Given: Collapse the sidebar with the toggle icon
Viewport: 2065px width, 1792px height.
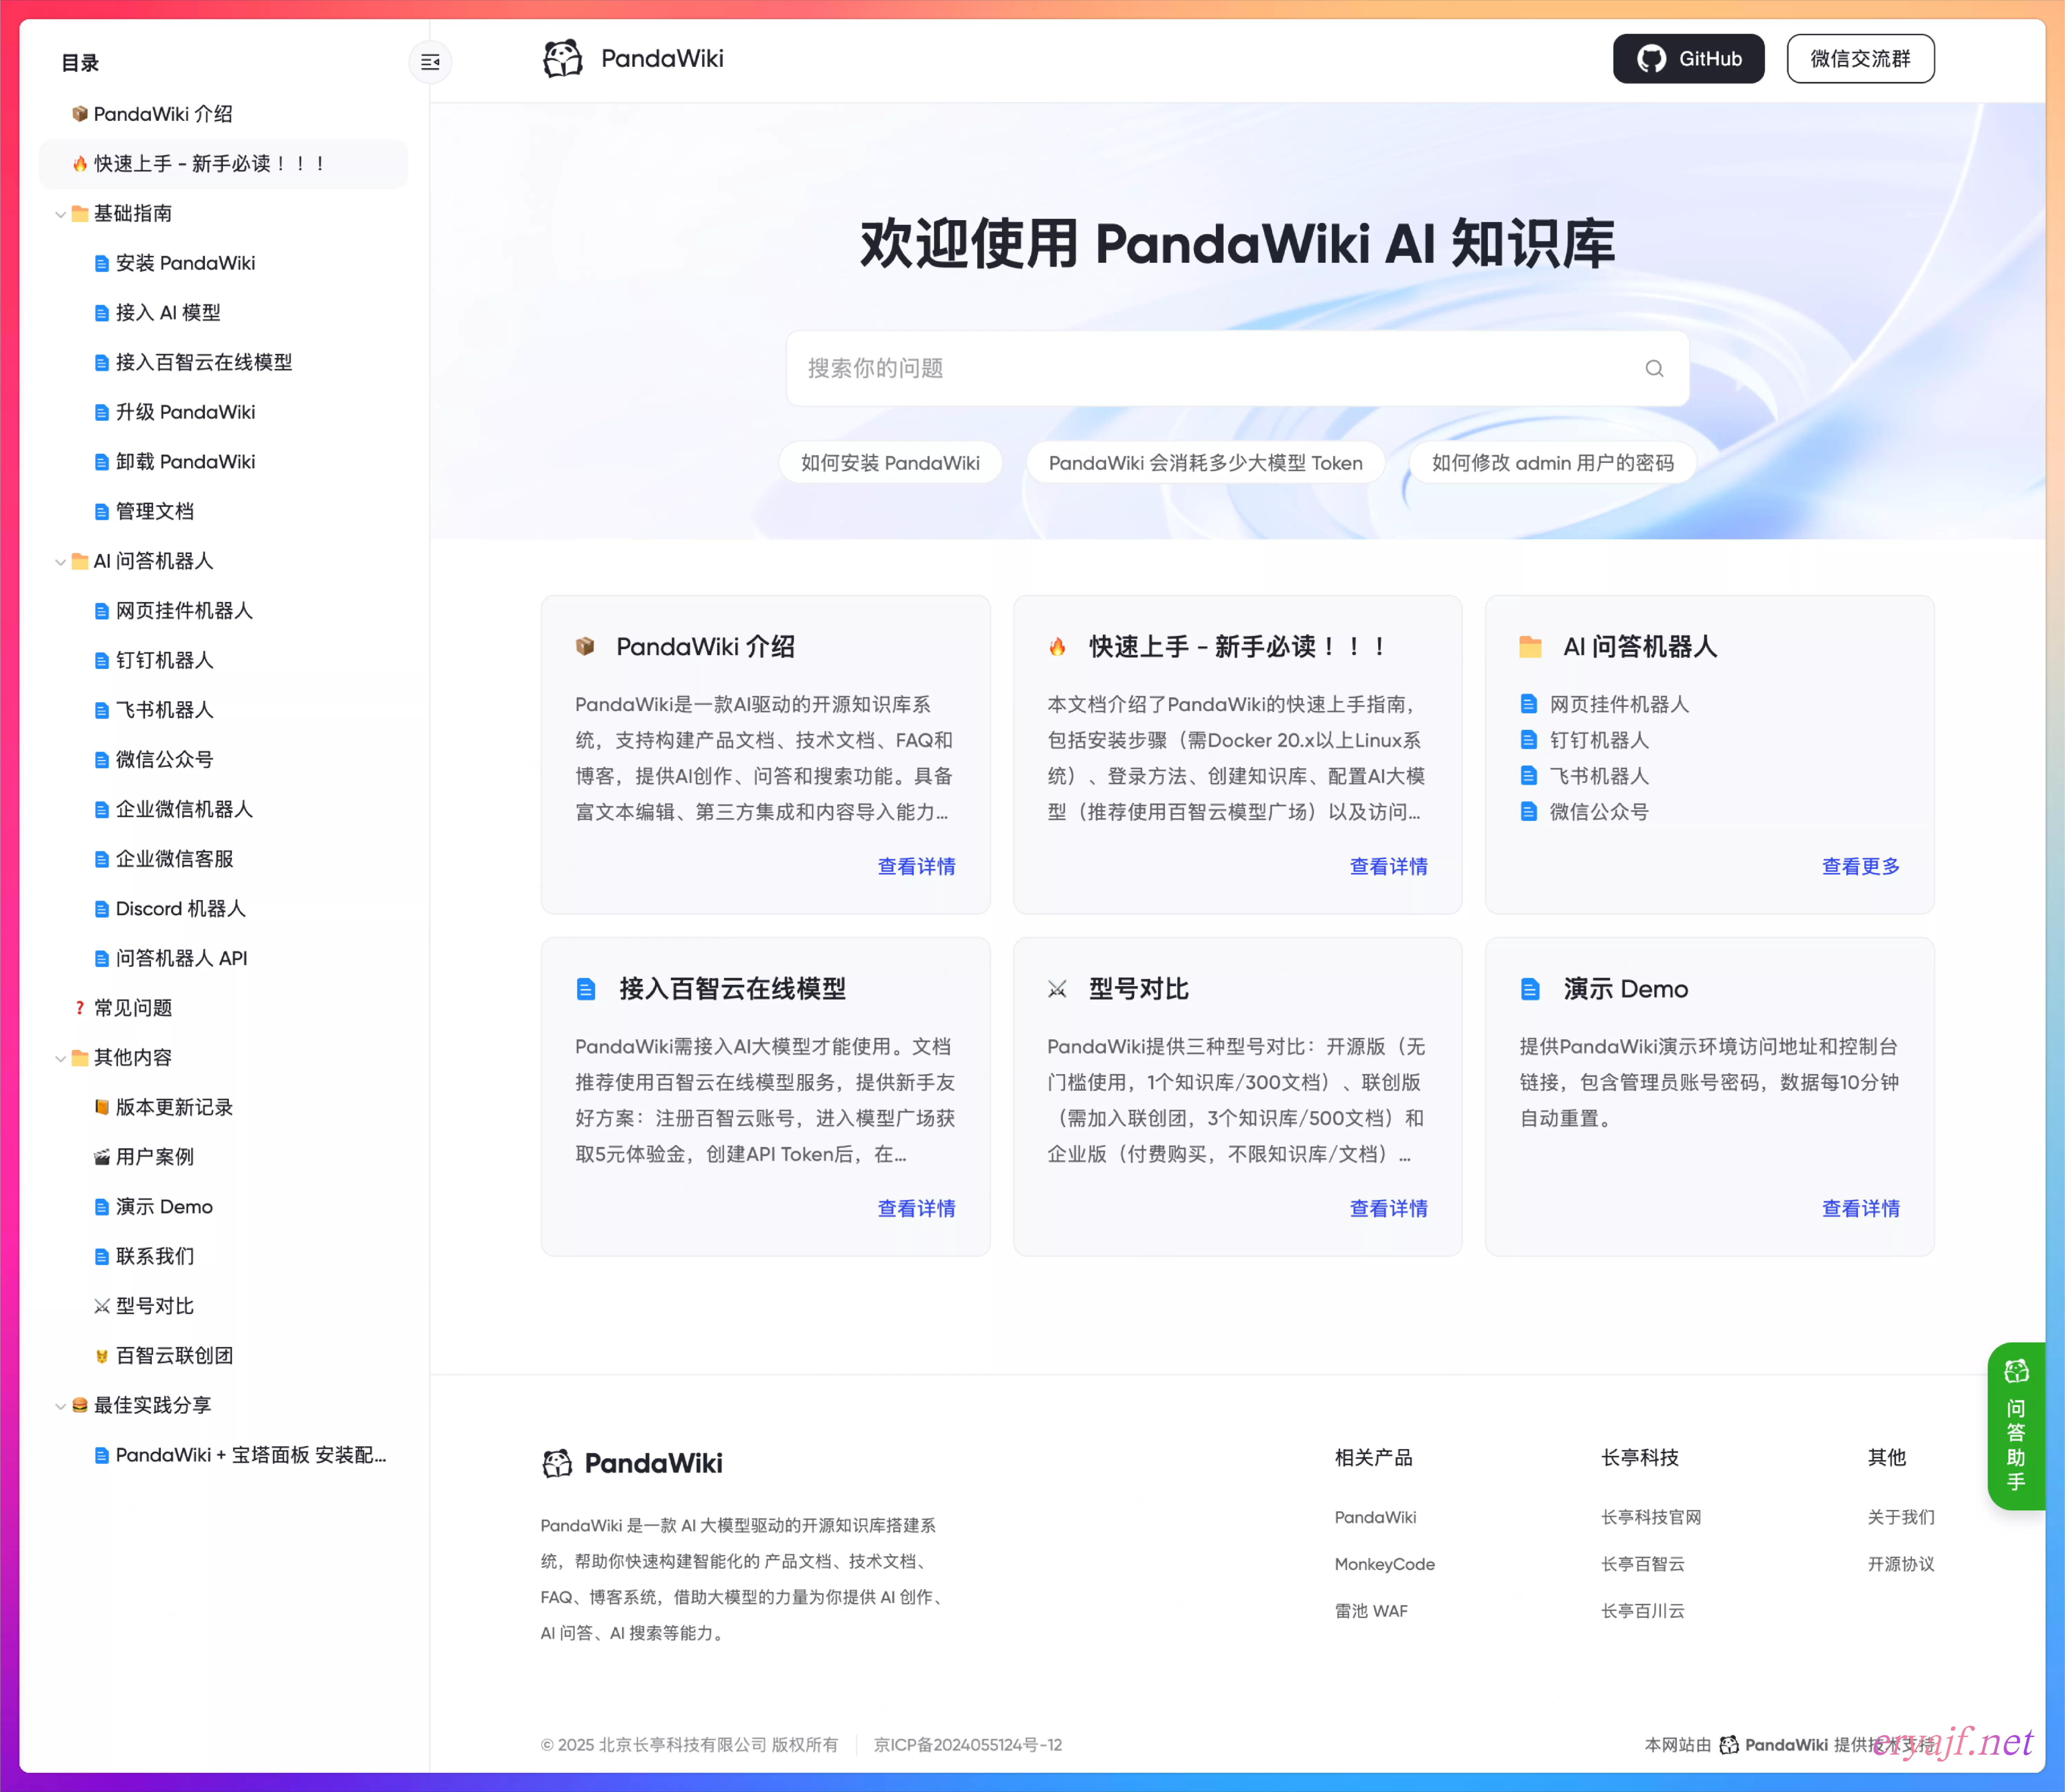Looking at the screenshot, I should click(x=430, y=62).
